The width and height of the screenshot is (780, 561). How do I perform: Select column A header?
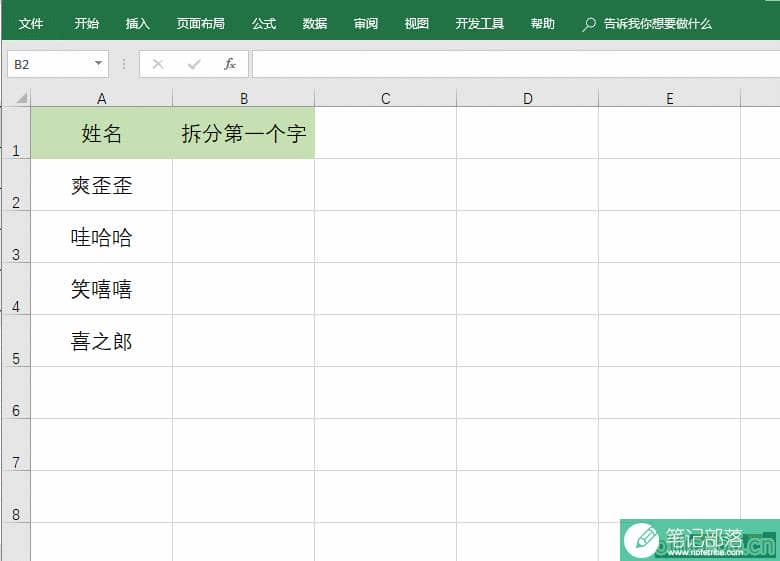[x=101, y=98]
